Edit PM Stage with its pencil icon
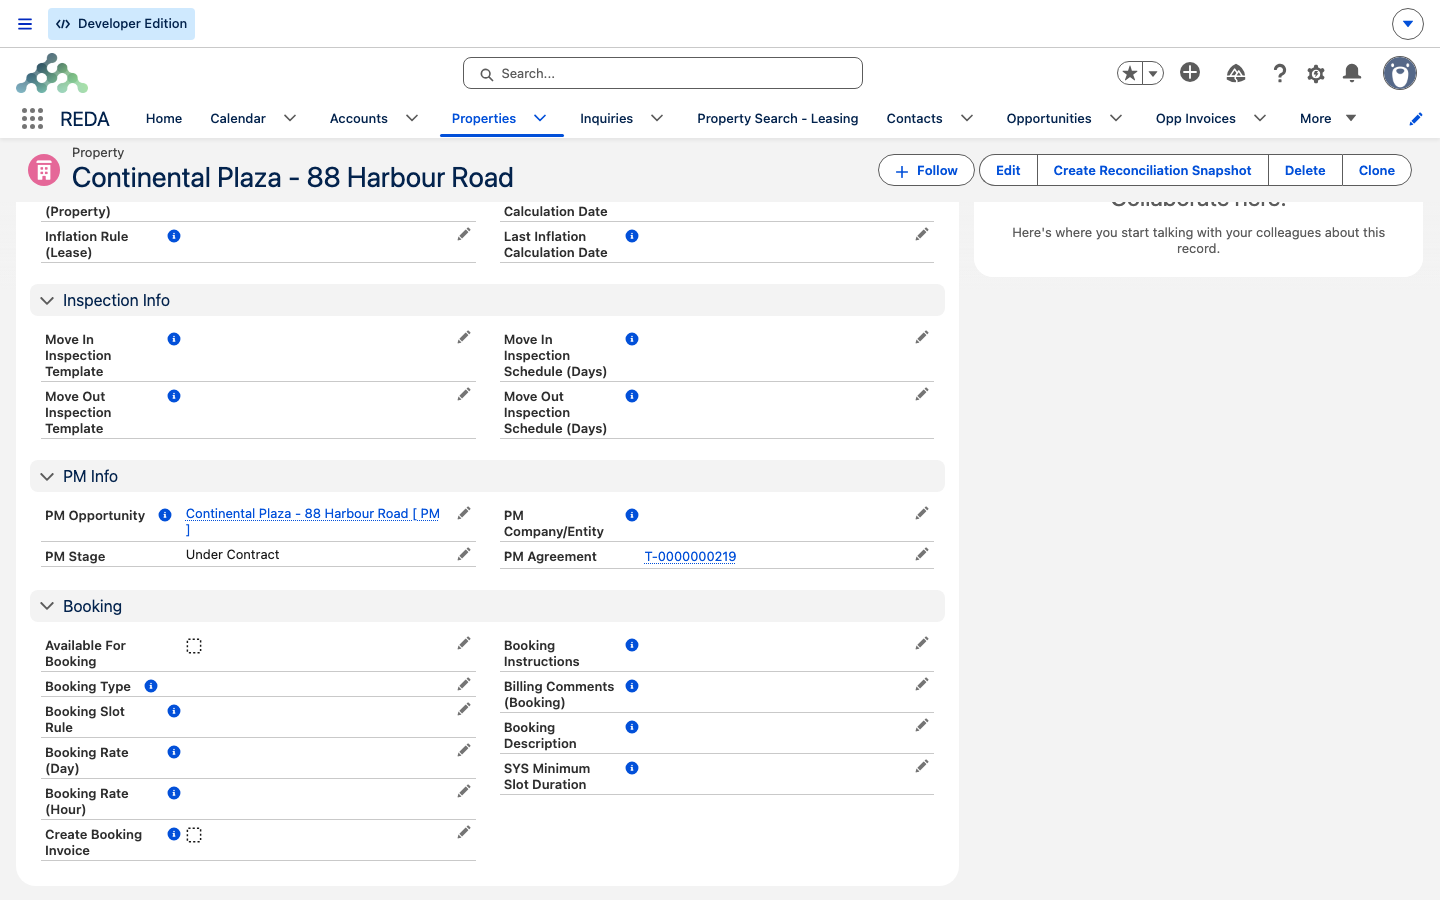This screenshot has height=900, width=1440. [464, 554]
